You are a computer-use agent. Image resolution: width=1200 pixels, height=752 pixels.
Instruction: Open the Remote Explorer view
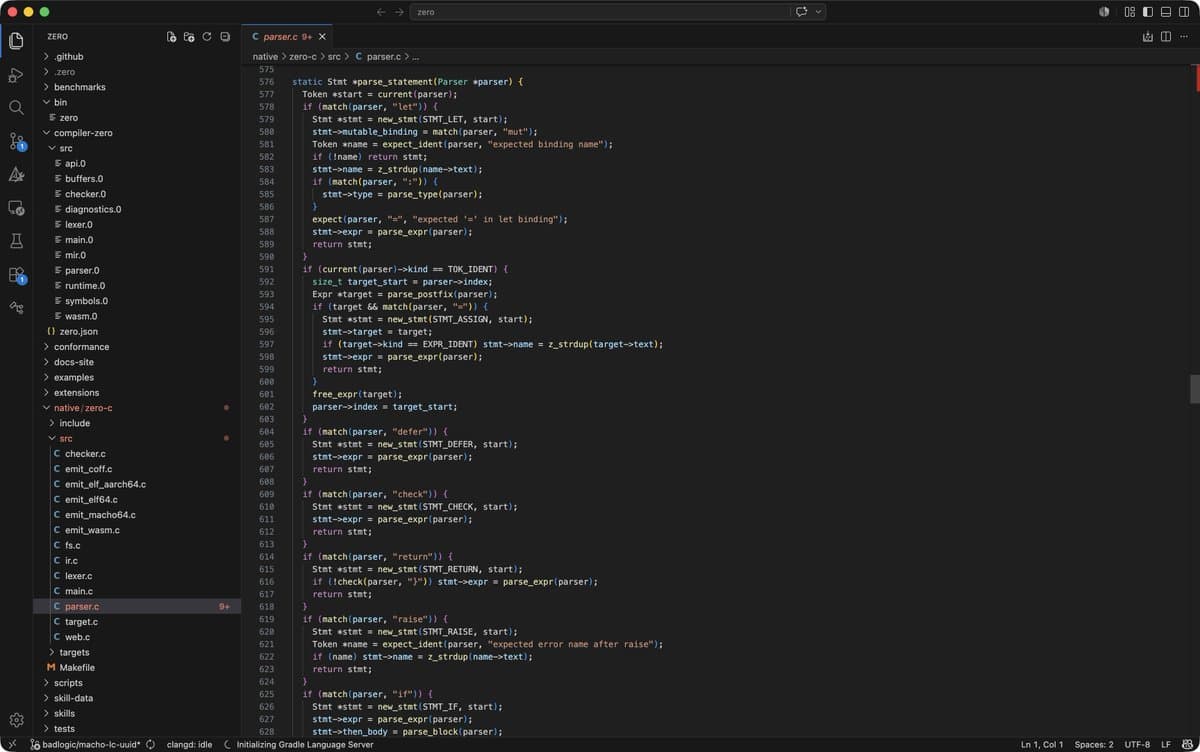pyautogui.click(x=16, y=208)
